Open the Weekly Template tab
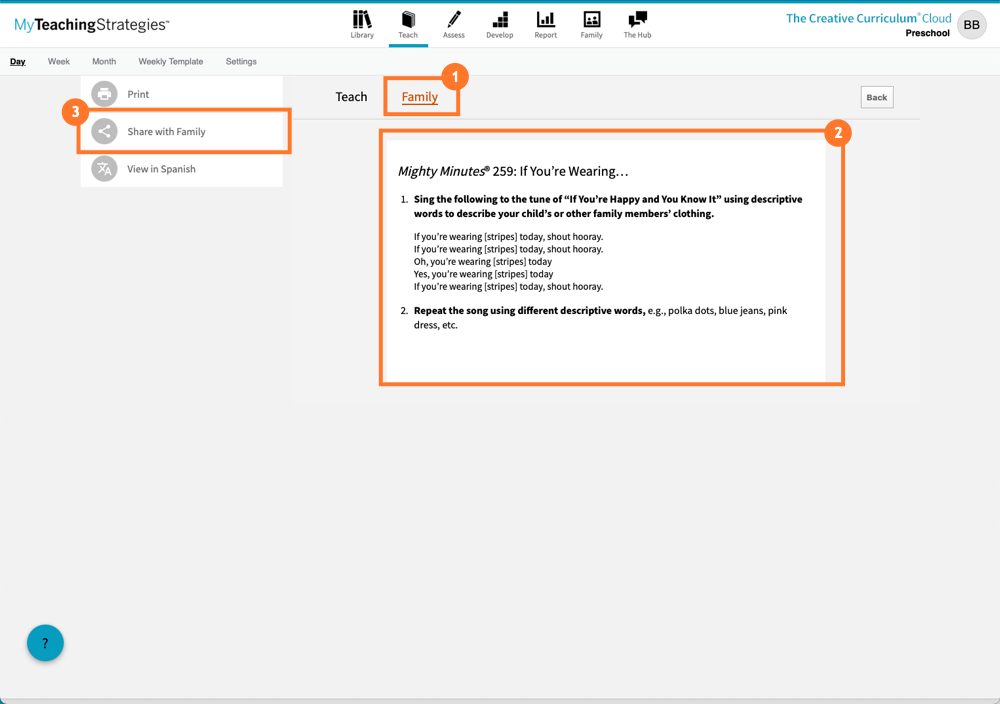Screen dimensions: 1000x704 point(170,61)
